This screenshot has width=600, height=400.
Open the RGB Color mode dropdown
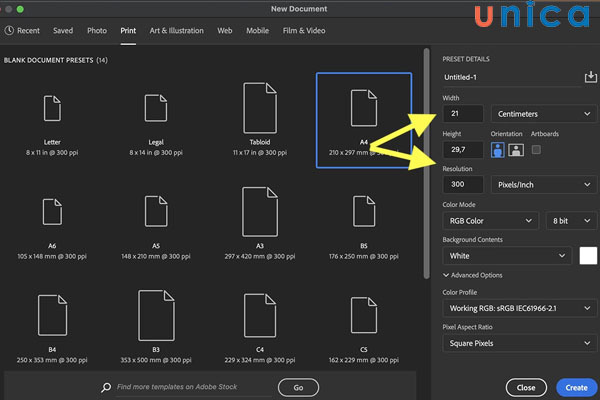pyautogui.click(x=489, y=220)
